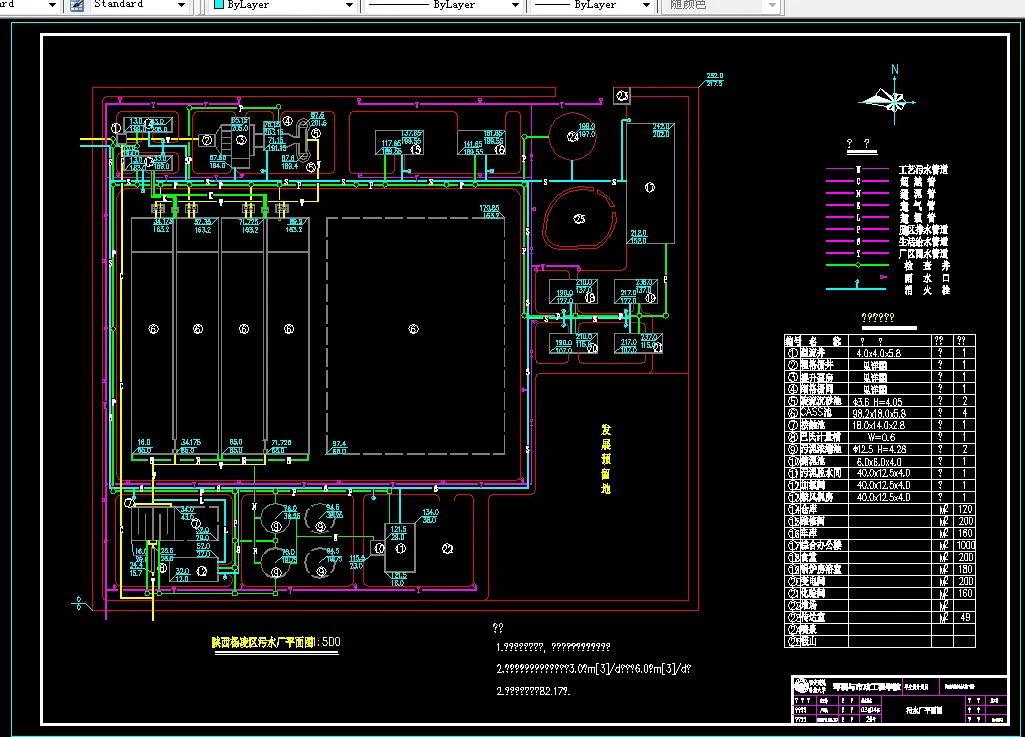Select the number 6 in large dashed rectangle
Viewport: 1025px width, 737px height.
pyautogui.click(x=413, y=329)
